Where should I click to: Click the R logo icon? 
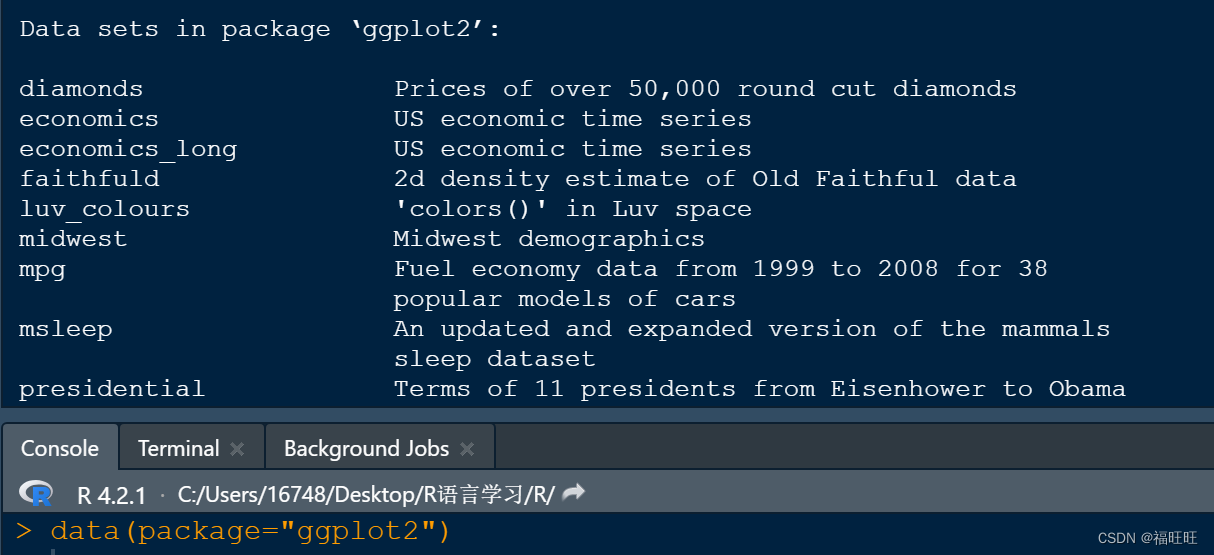click(38, 493)
